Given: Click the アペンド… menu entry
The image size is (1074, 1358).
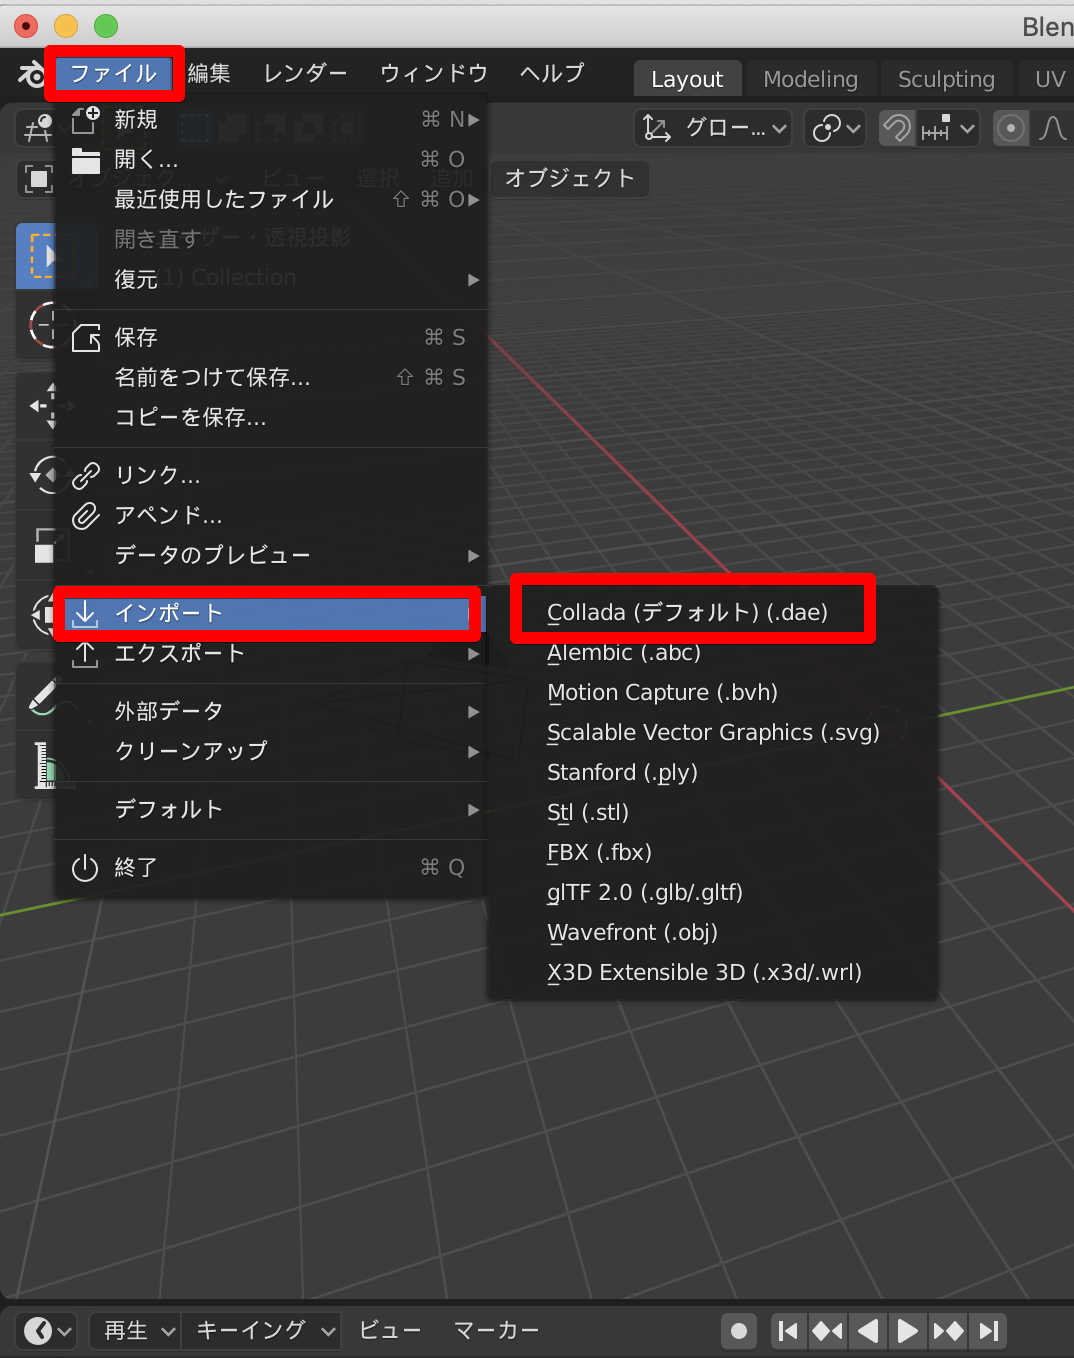Looking at the screenshot, I should 271,515.
